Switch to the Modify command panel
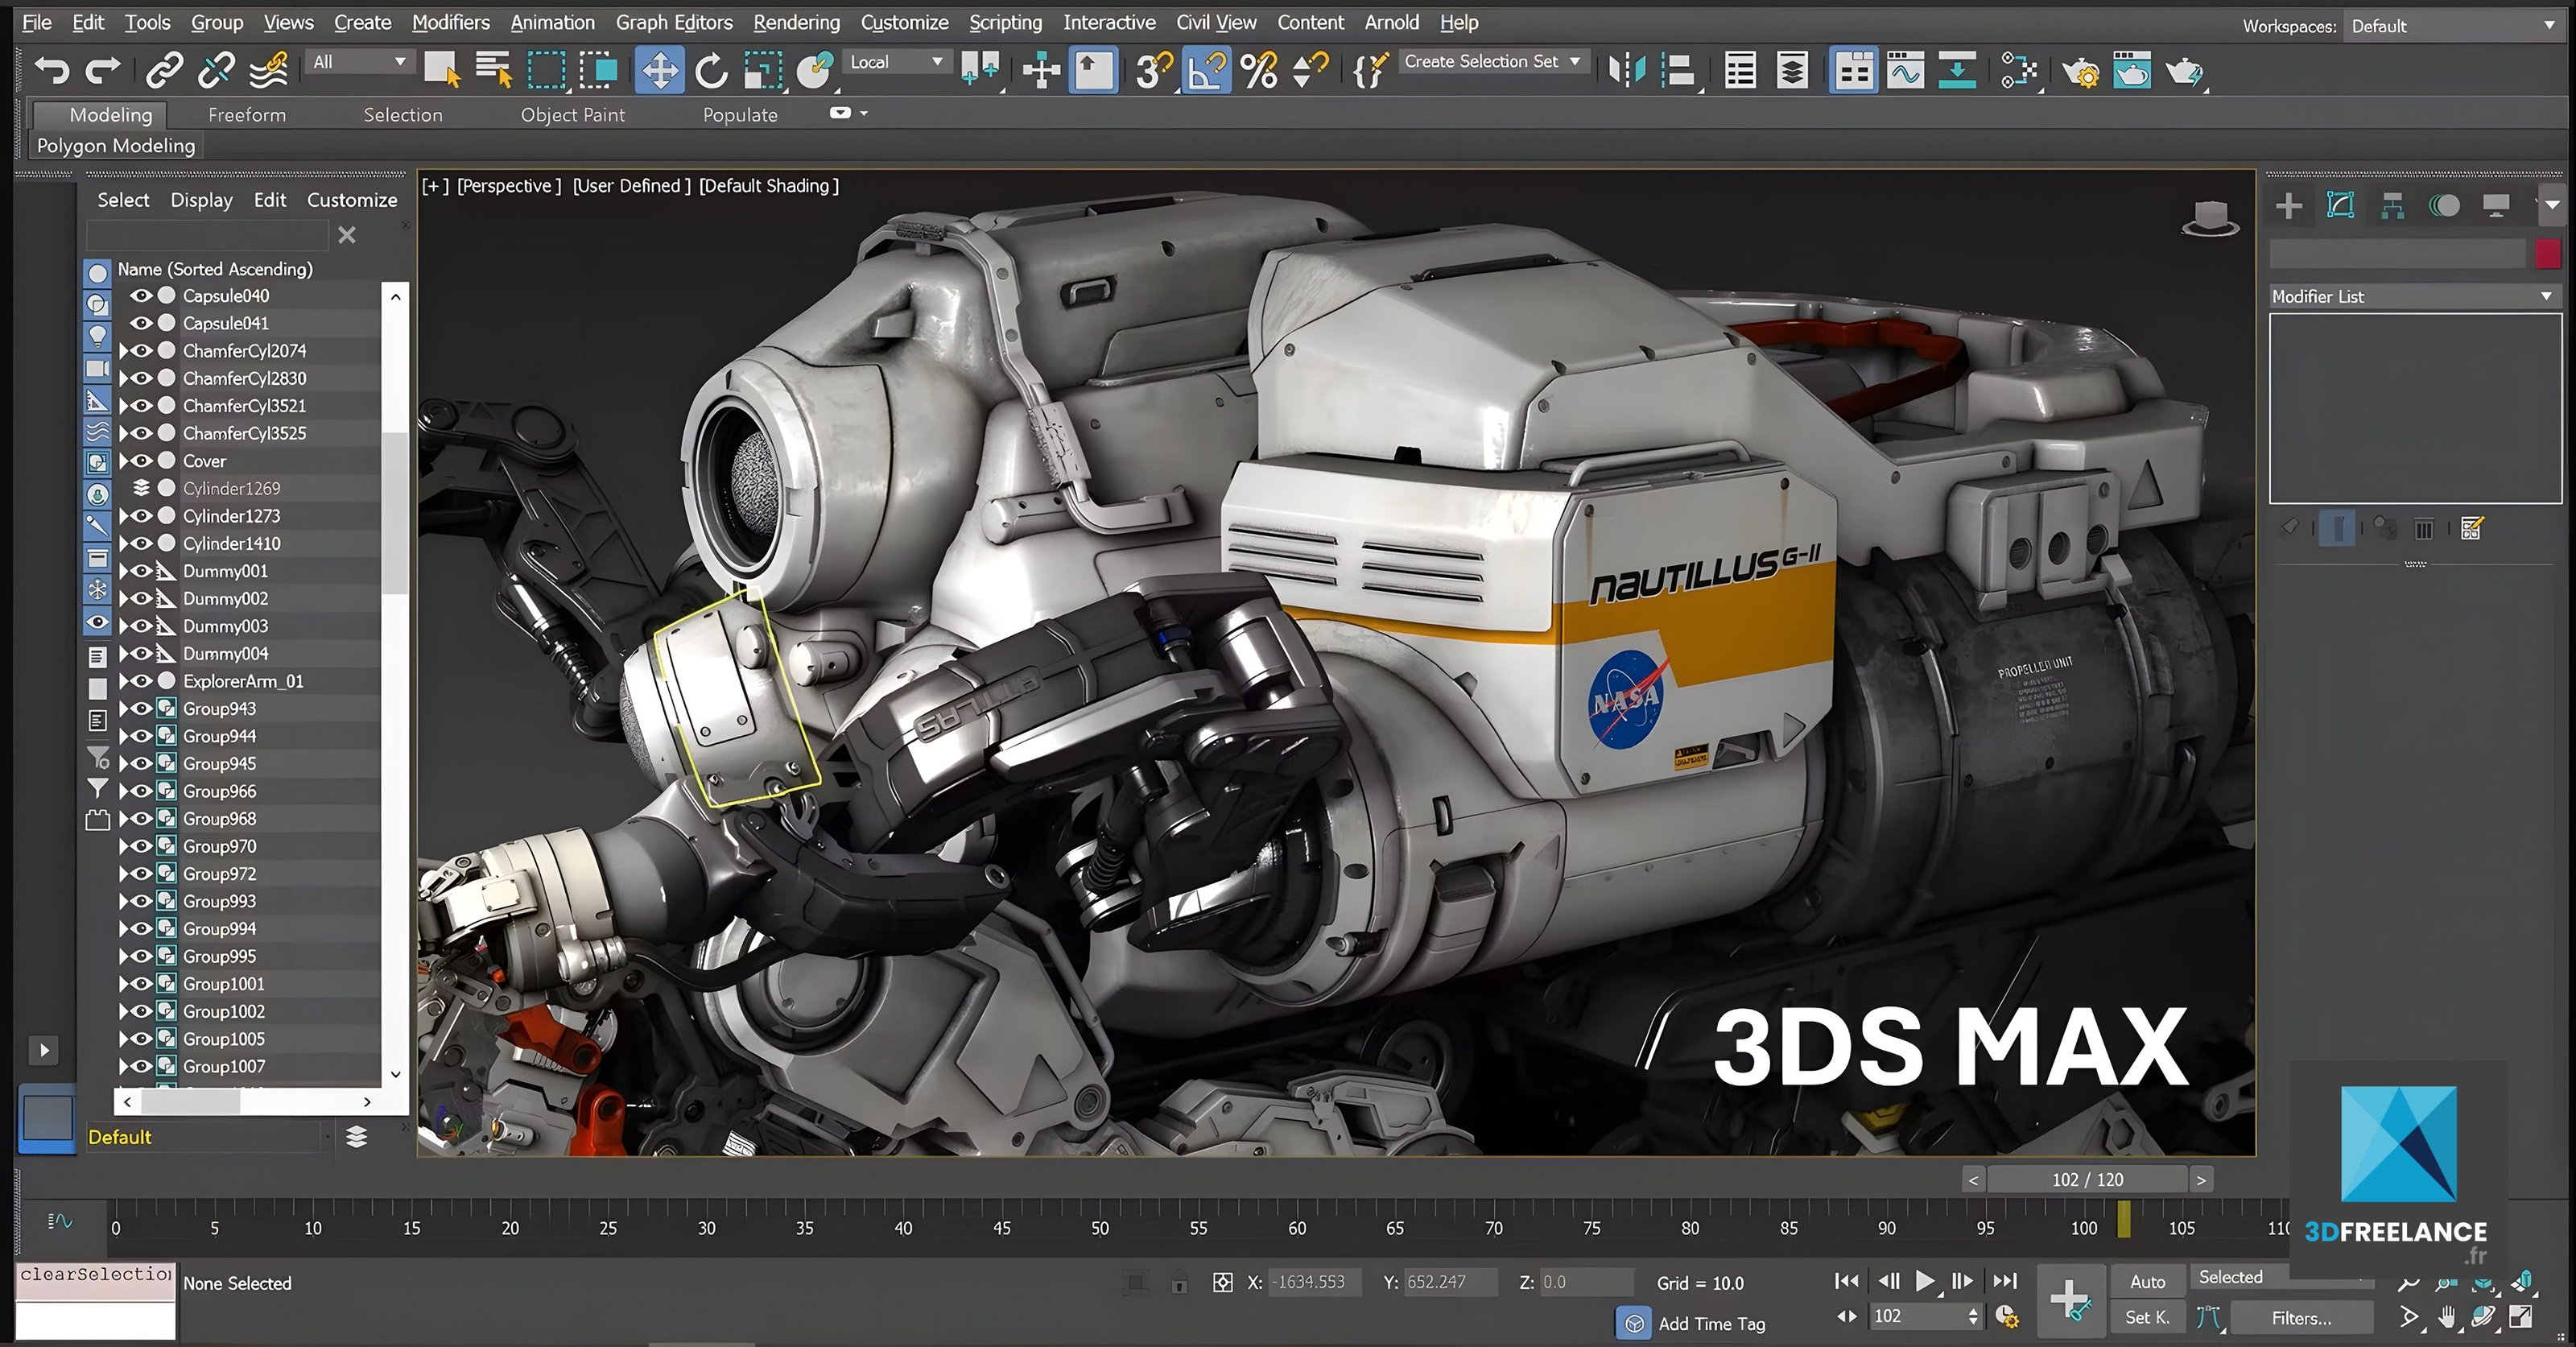The width and height of the screenshot is (2576, 1347). click(x=2340, y=206)
